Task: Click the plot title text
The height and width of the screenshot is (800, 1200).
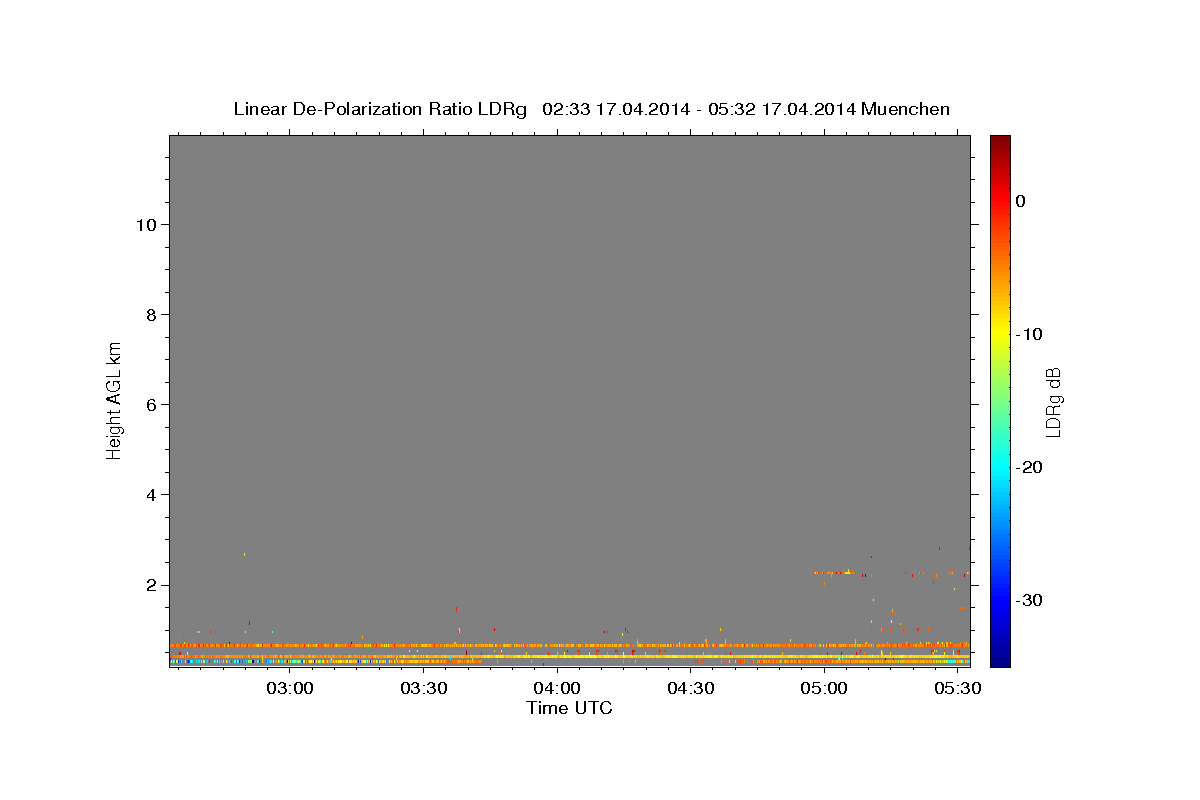Action: (591, 109)
